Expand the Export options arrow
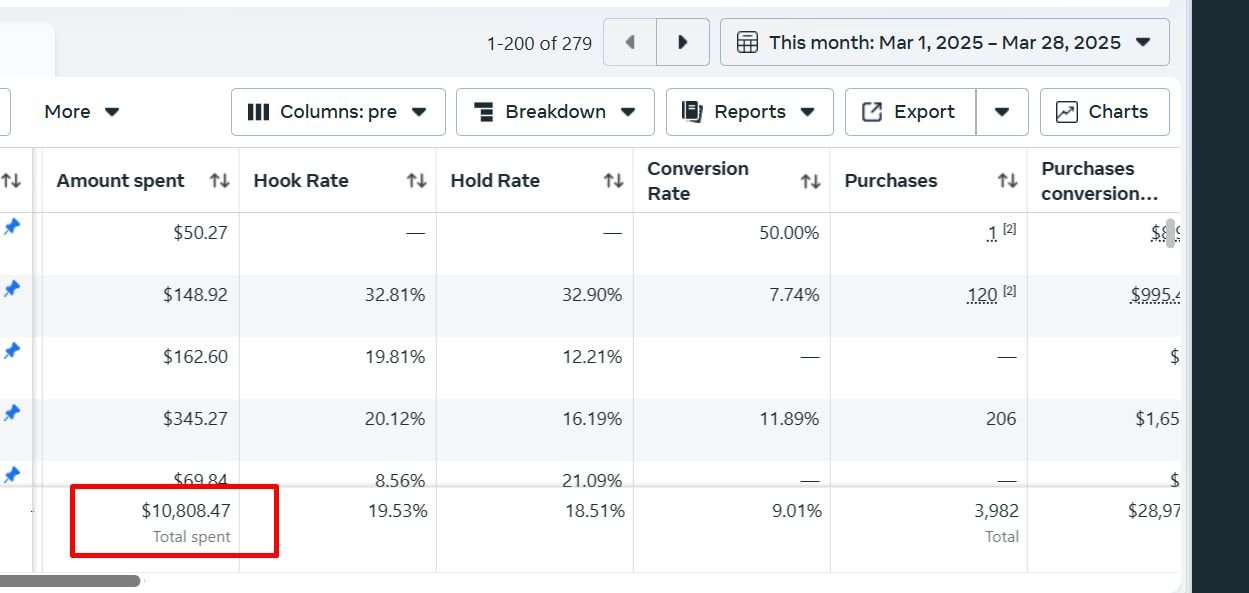 point(1002,112)
